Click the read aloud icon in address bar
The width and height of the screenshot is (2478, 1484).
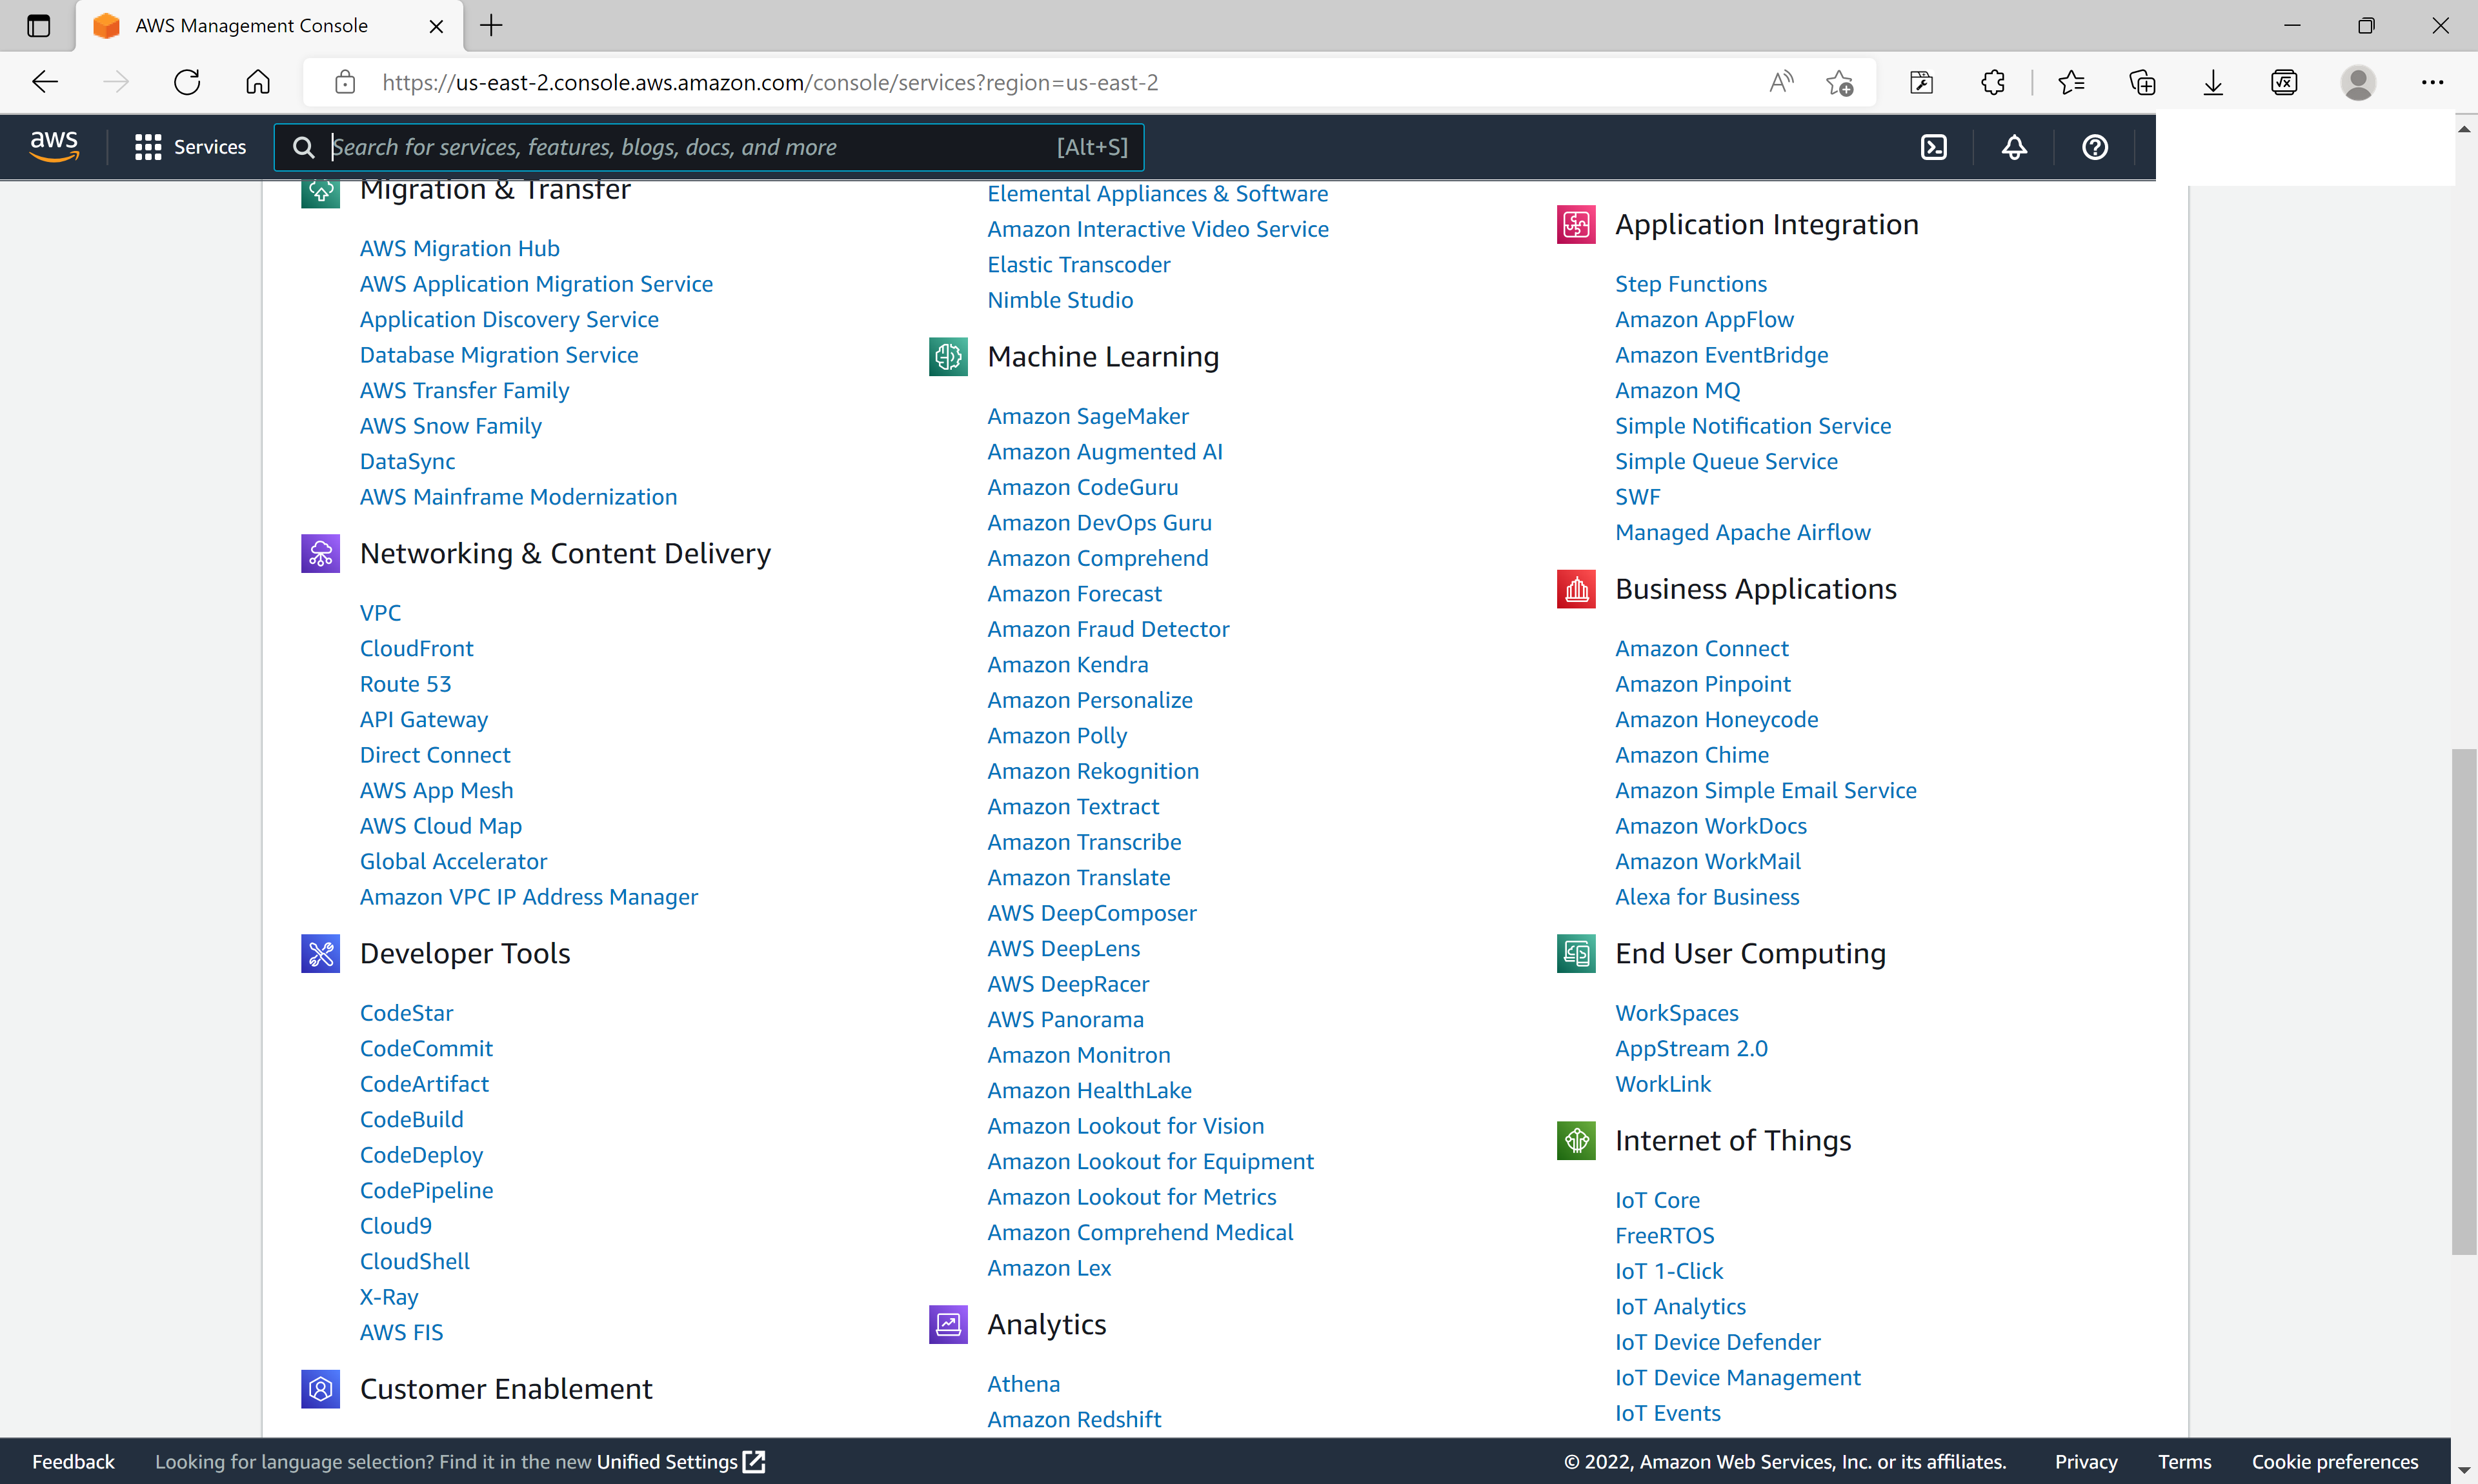coord(1781,82)
